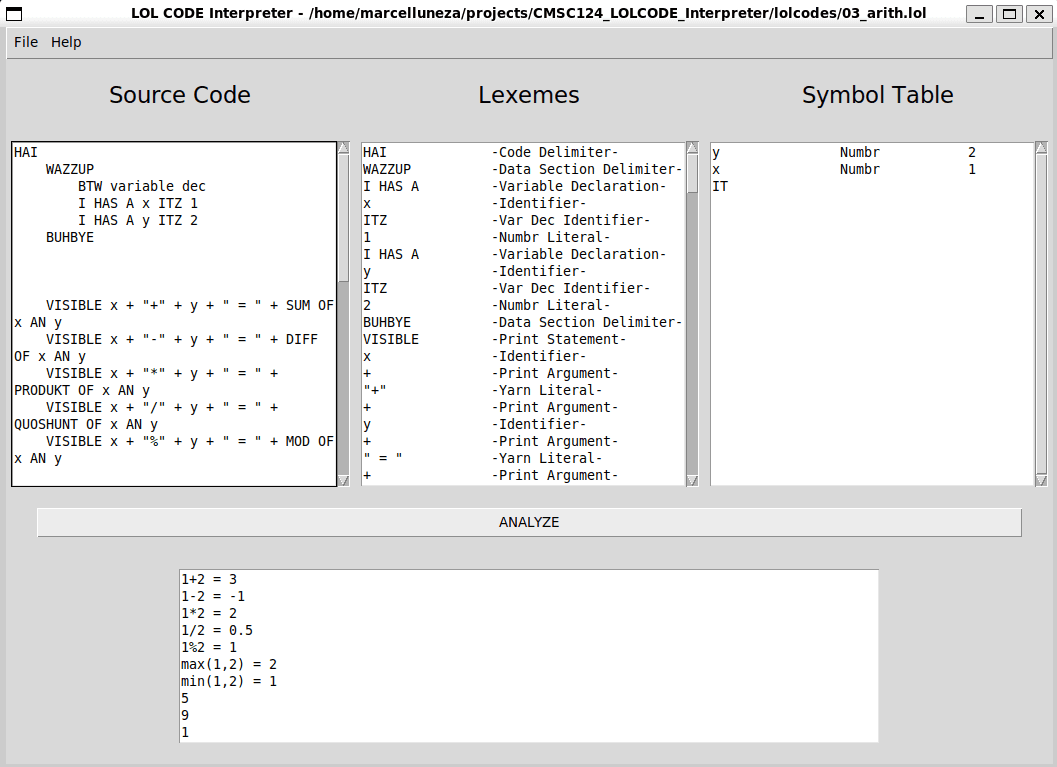
Task: Open the File menu
Action: (26, 42)
